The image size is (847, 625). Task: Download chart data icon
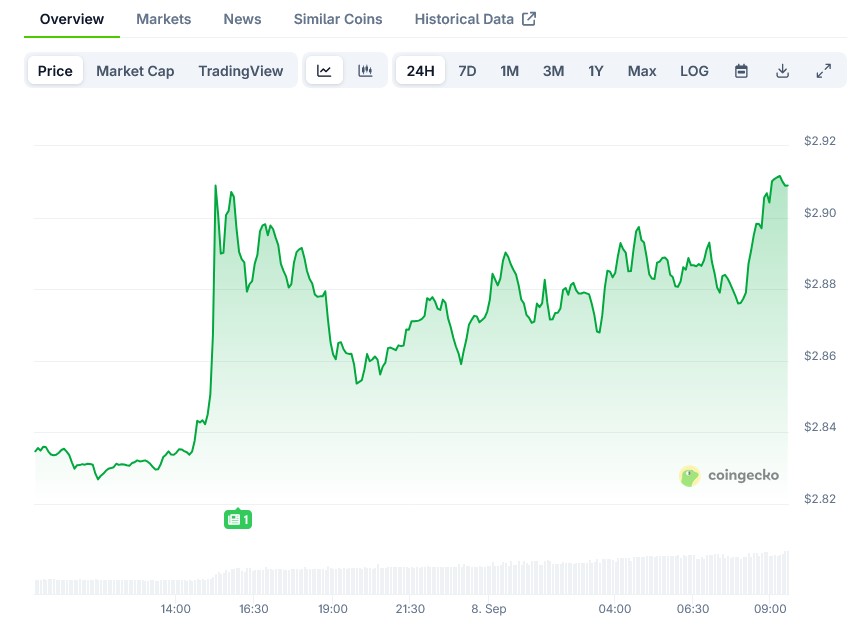tap(782, 71)
